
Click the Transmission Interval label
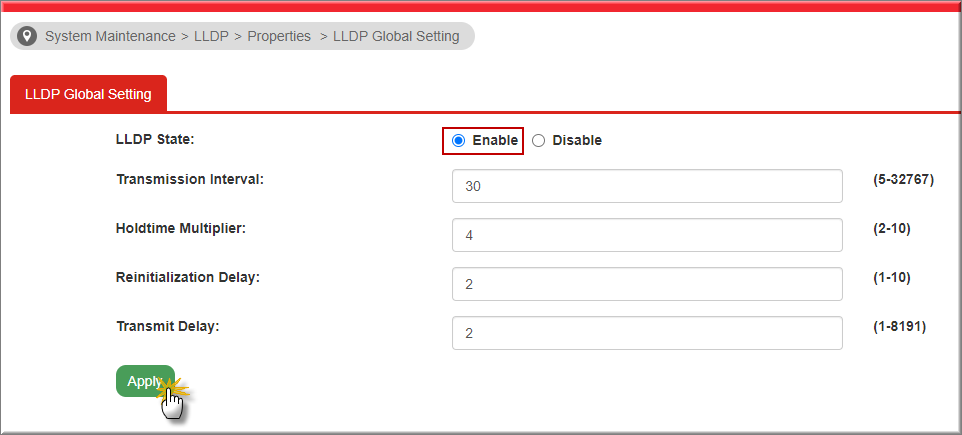pos(190,180)
